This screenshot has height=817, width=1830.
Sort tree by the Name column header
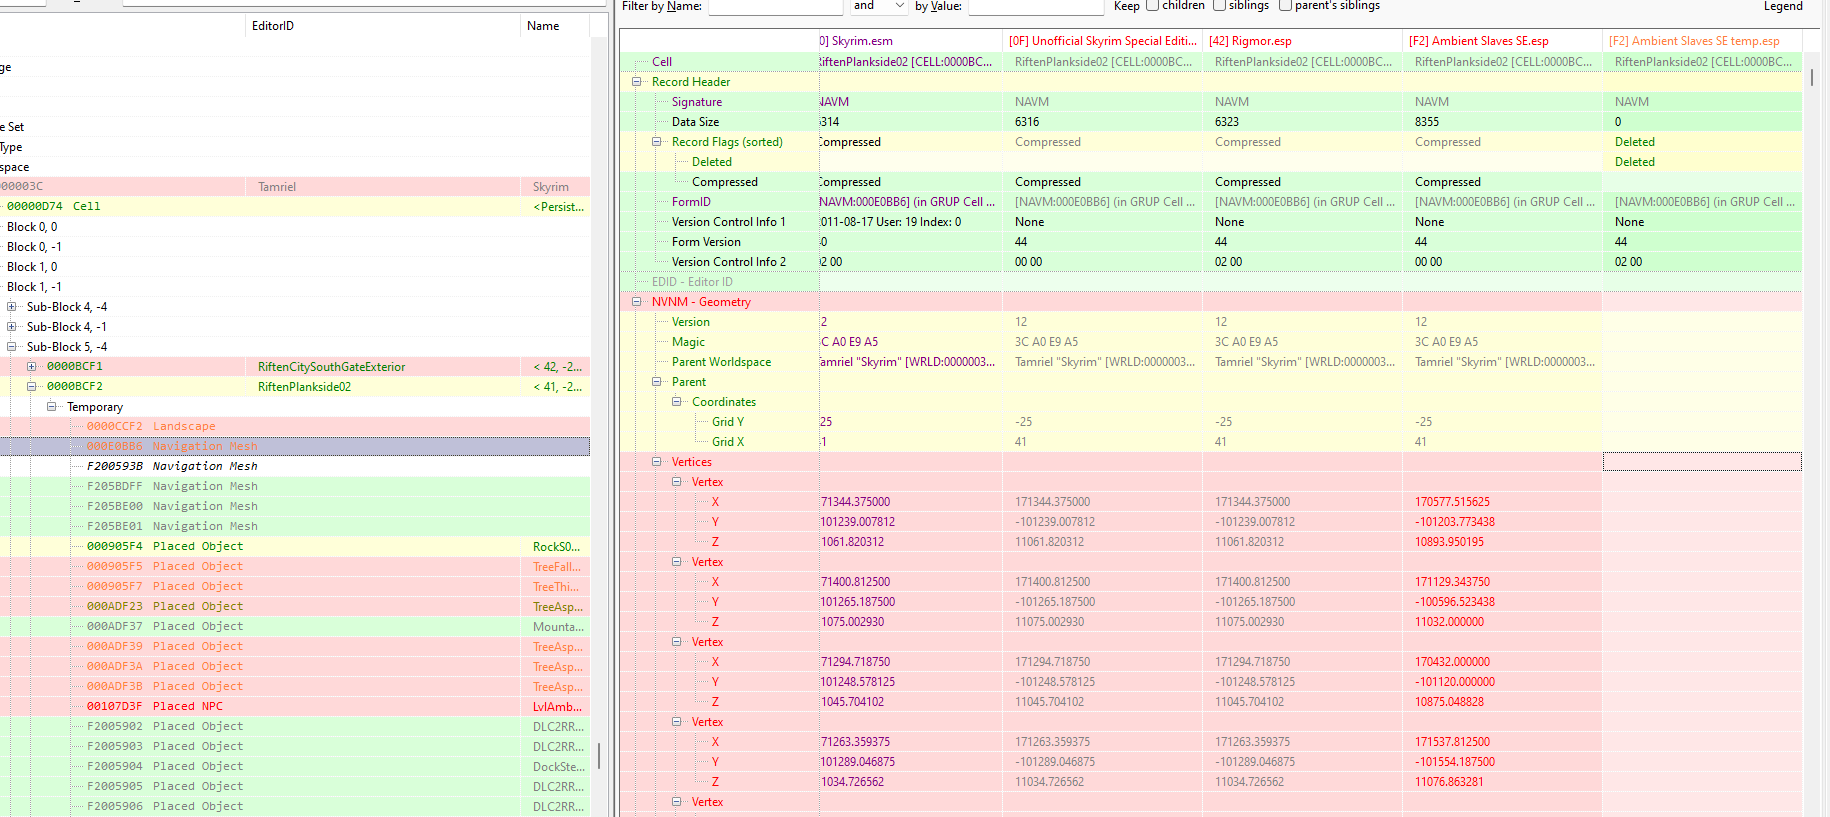[x=555, y=26]
